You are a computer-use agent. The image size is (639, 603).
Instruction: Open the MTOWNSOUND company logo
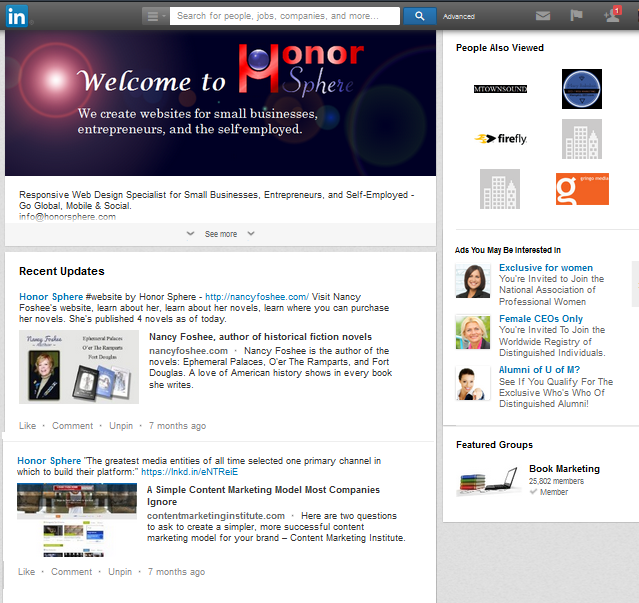[x=500, y=89]
